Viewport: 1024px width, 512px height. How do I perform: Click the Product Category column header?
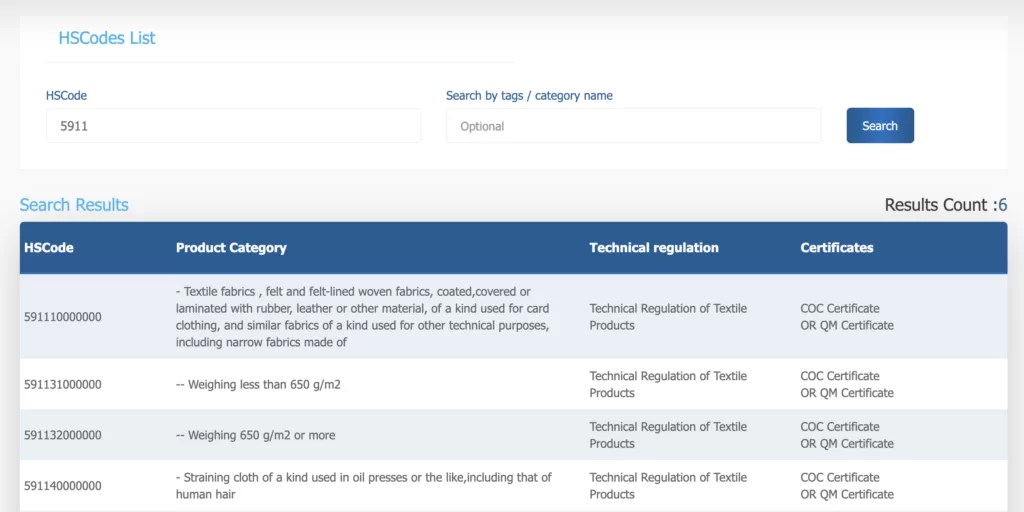click(x=231, y=248)
